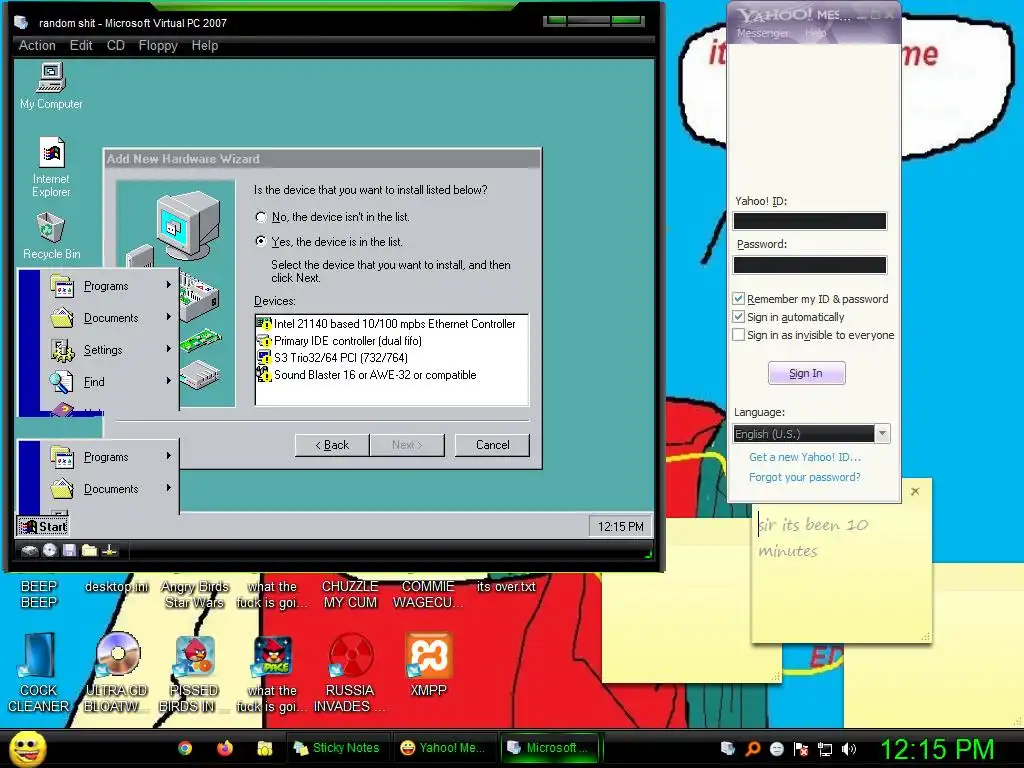Screen dimensions: 1024x768
Task: Cancel the Add New Hardware Wizard
Action: click(x=492, y=445)
